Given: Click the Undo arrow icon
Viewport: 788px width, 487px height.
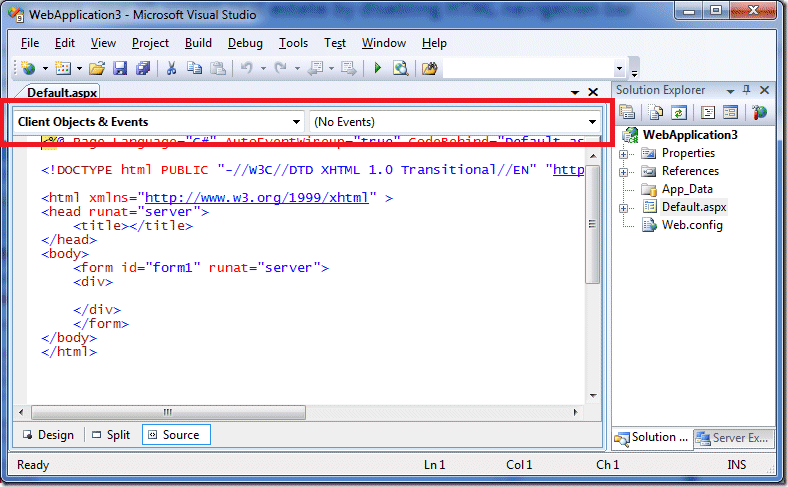Looking at the screenshot, I should (246, 67).
